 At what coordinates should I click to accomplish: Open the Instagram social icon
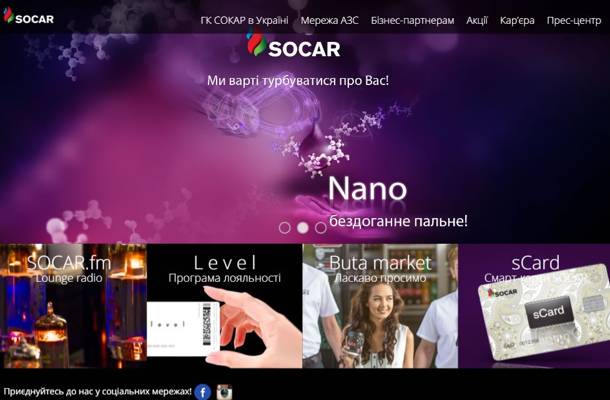pyautogui.click(x=224, y=391)
